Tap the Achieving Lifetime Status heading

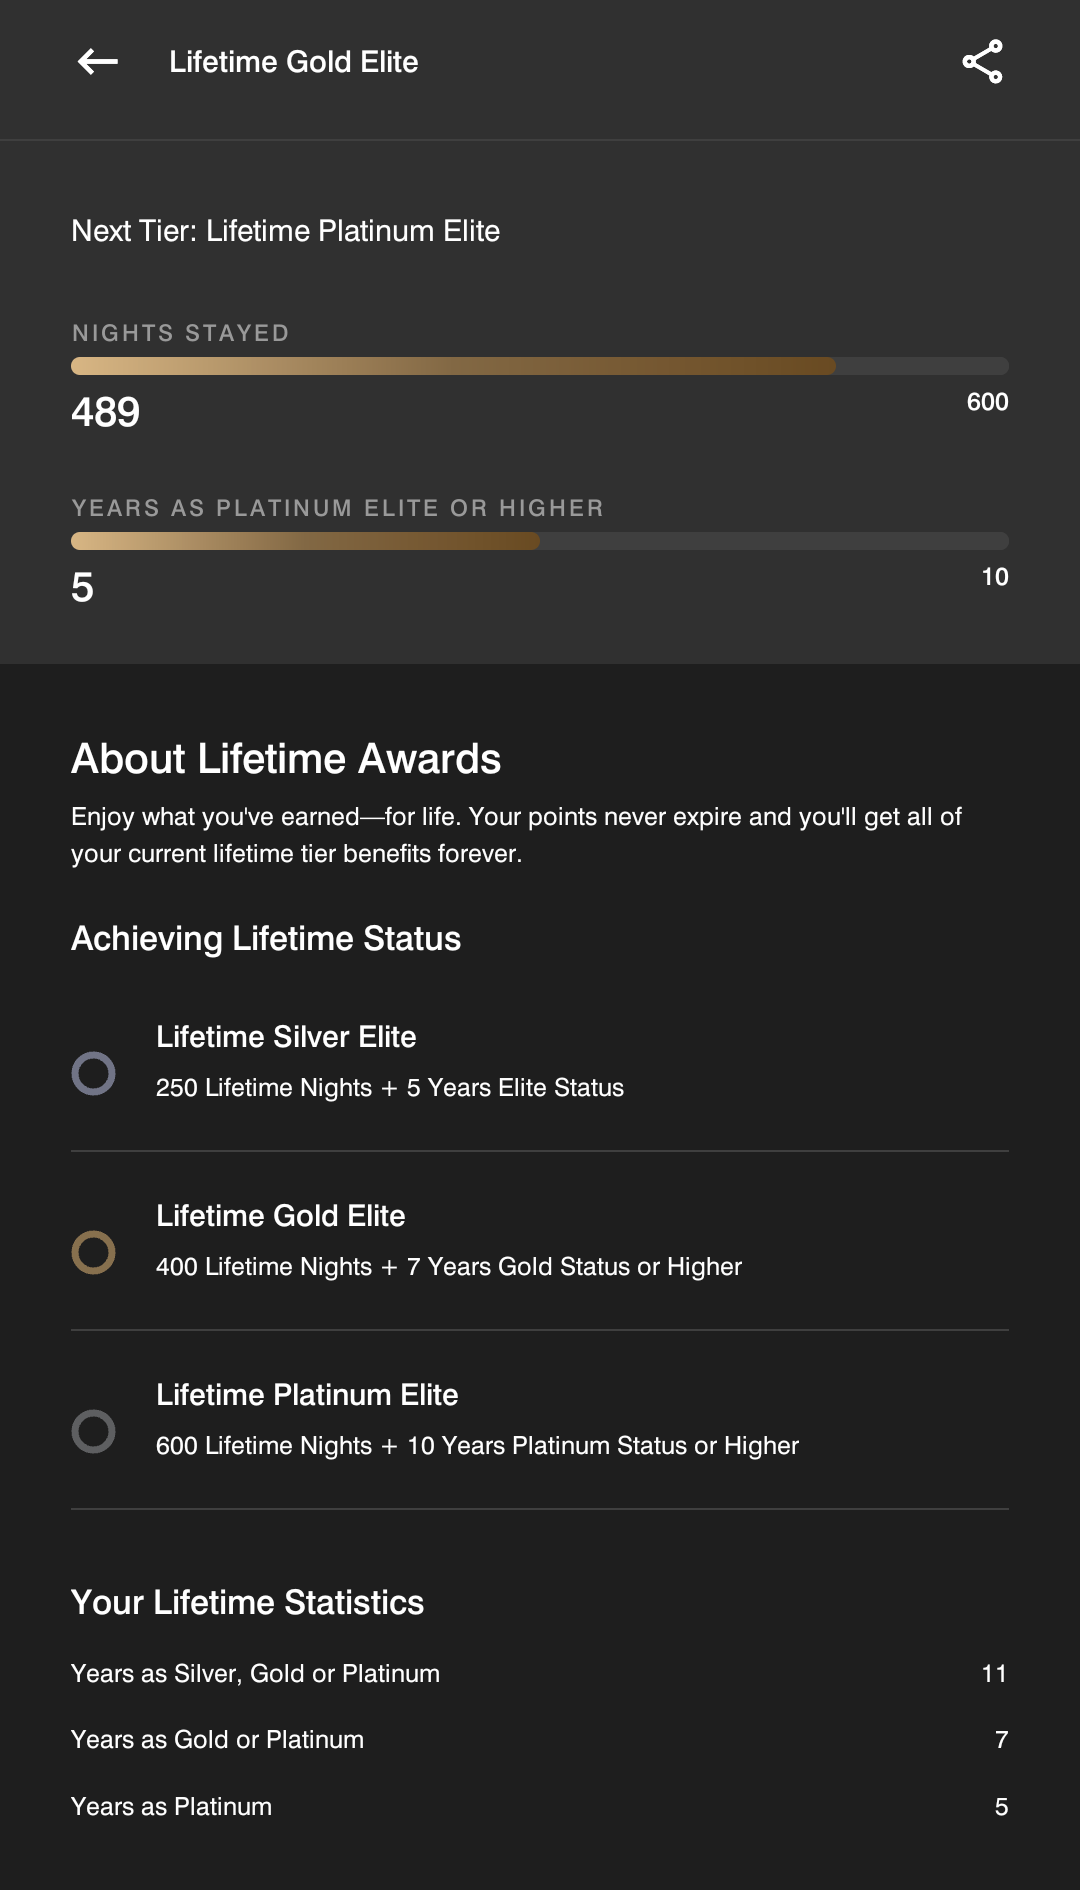pos(266,939)
